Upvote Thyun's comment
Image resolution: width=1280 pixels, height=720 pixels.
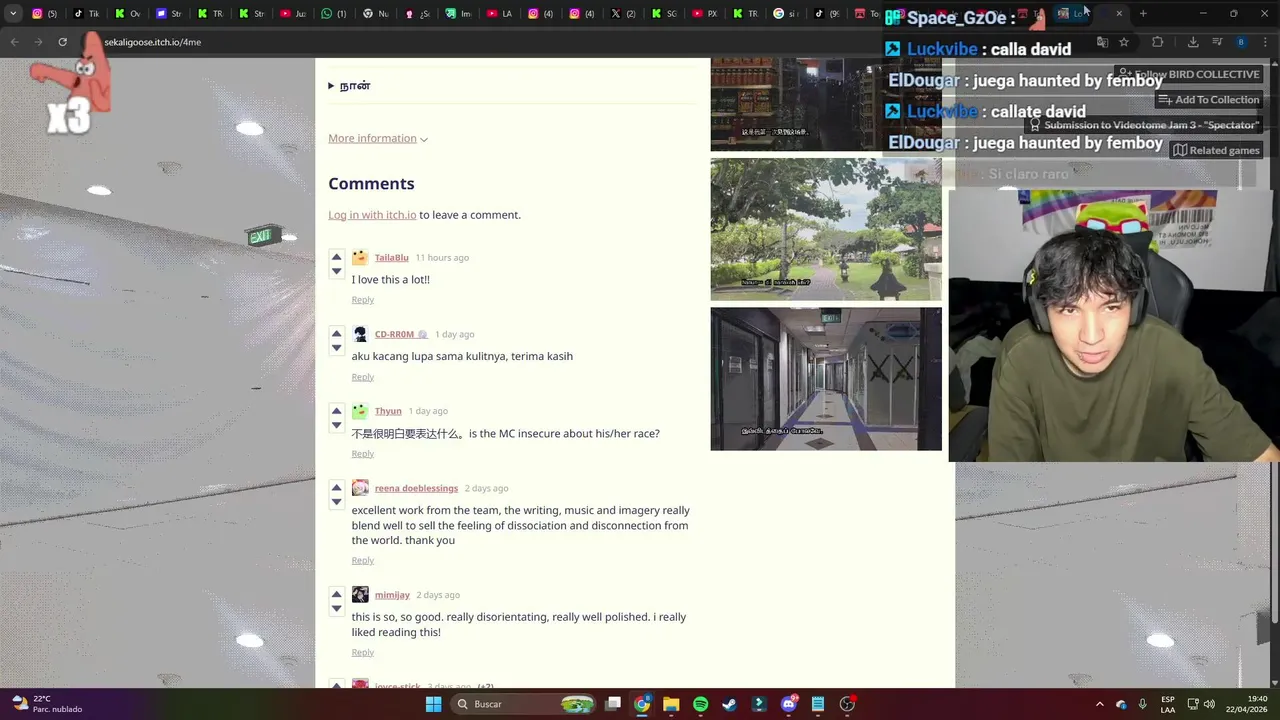(x=336, y=411)
